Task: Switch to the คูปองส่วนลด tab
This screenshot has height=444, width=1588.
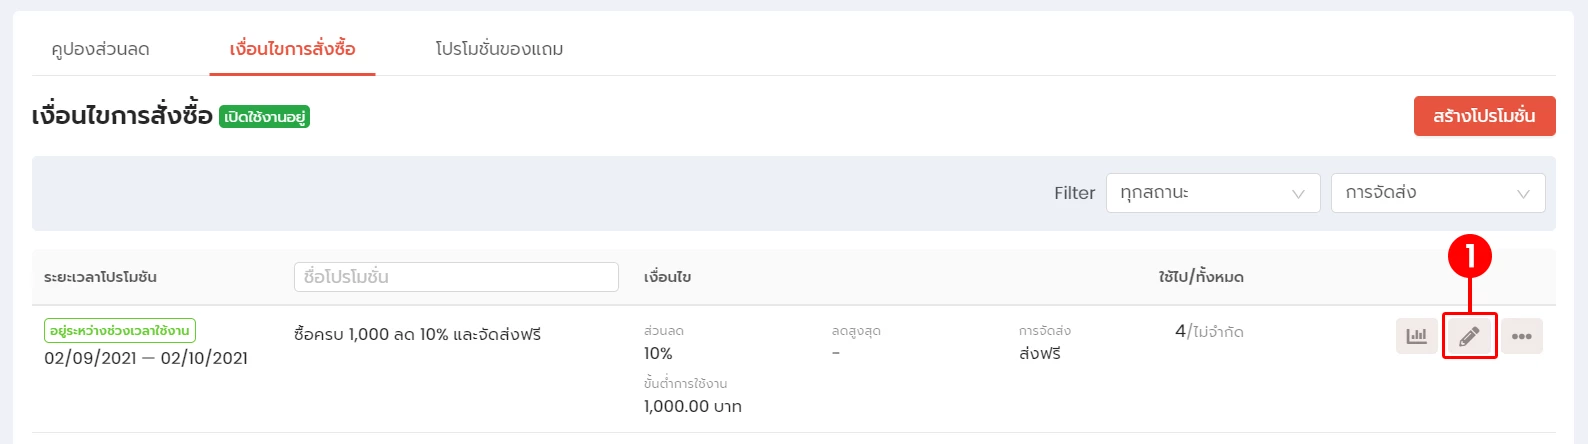Action: click(100, 49)
